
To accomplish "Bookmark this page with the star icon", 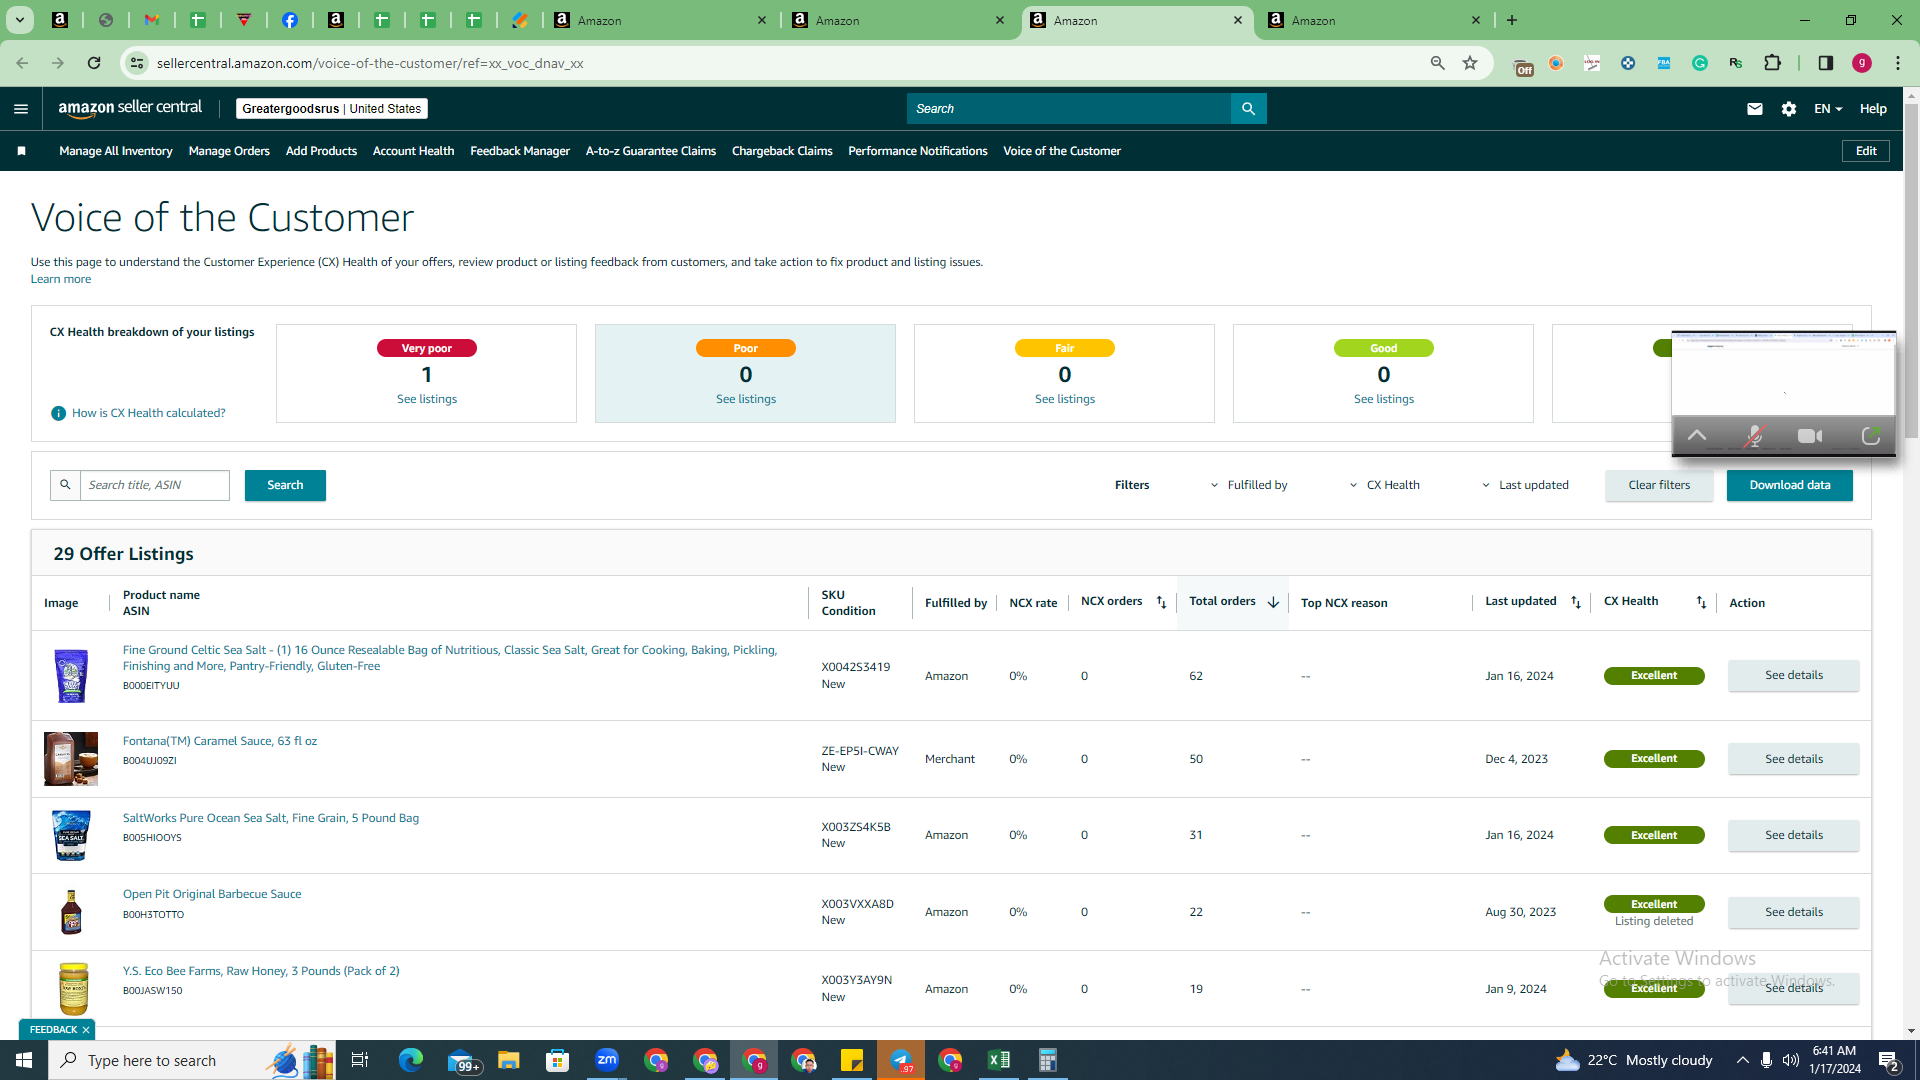I will (x=1470, y=63).
